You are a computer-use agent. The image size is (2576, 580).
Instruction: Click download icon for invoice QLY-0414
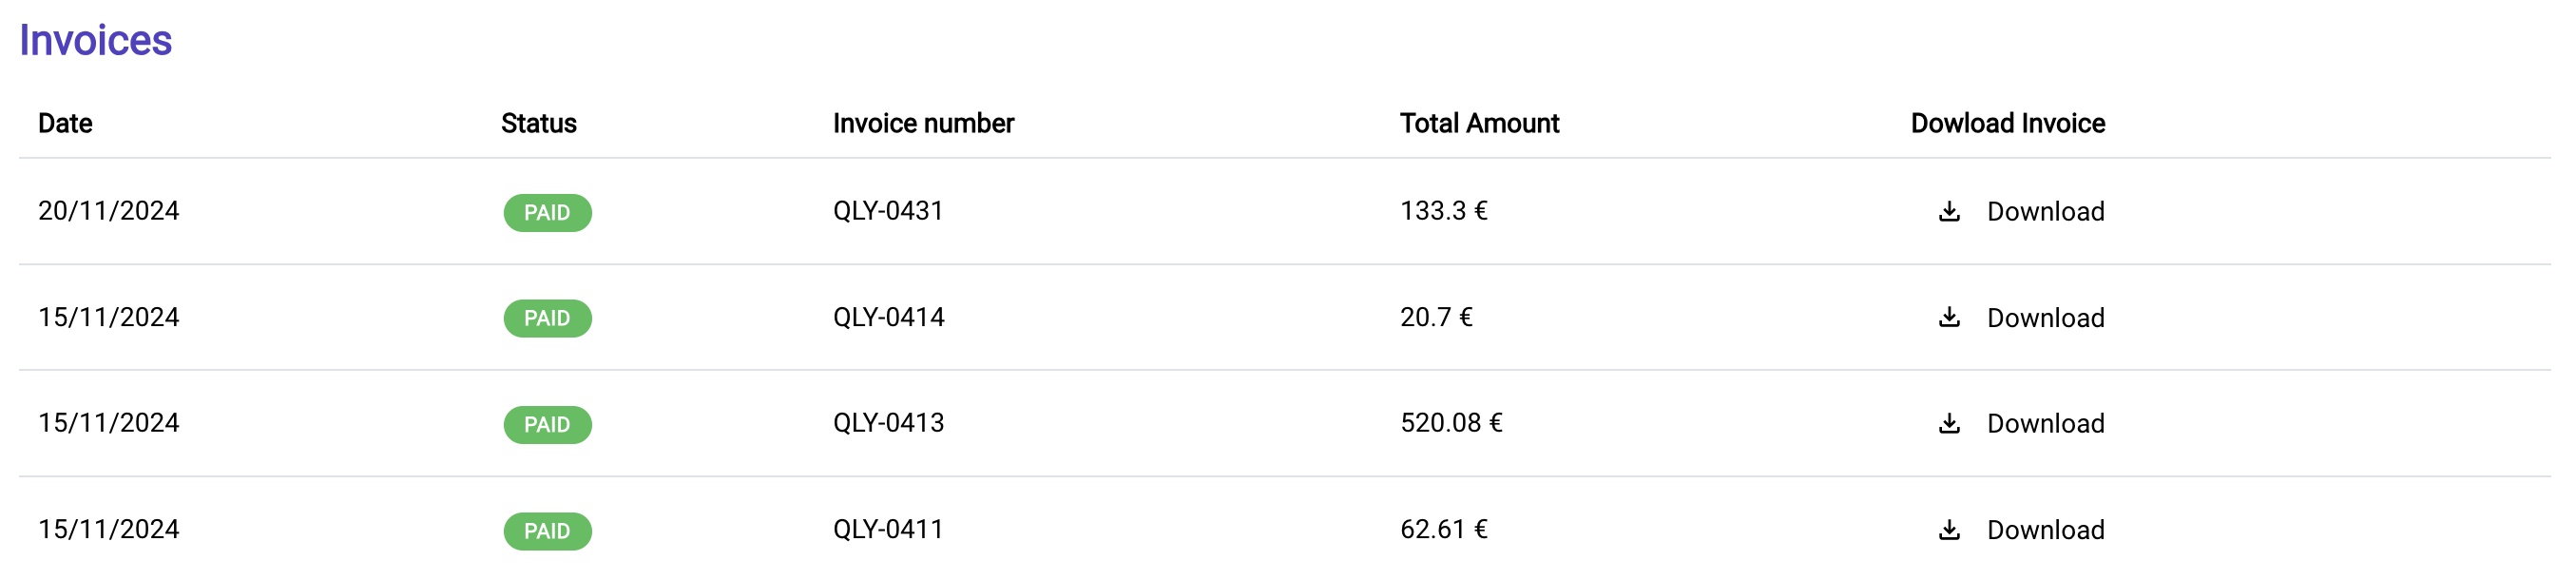tap(1949, 318)
